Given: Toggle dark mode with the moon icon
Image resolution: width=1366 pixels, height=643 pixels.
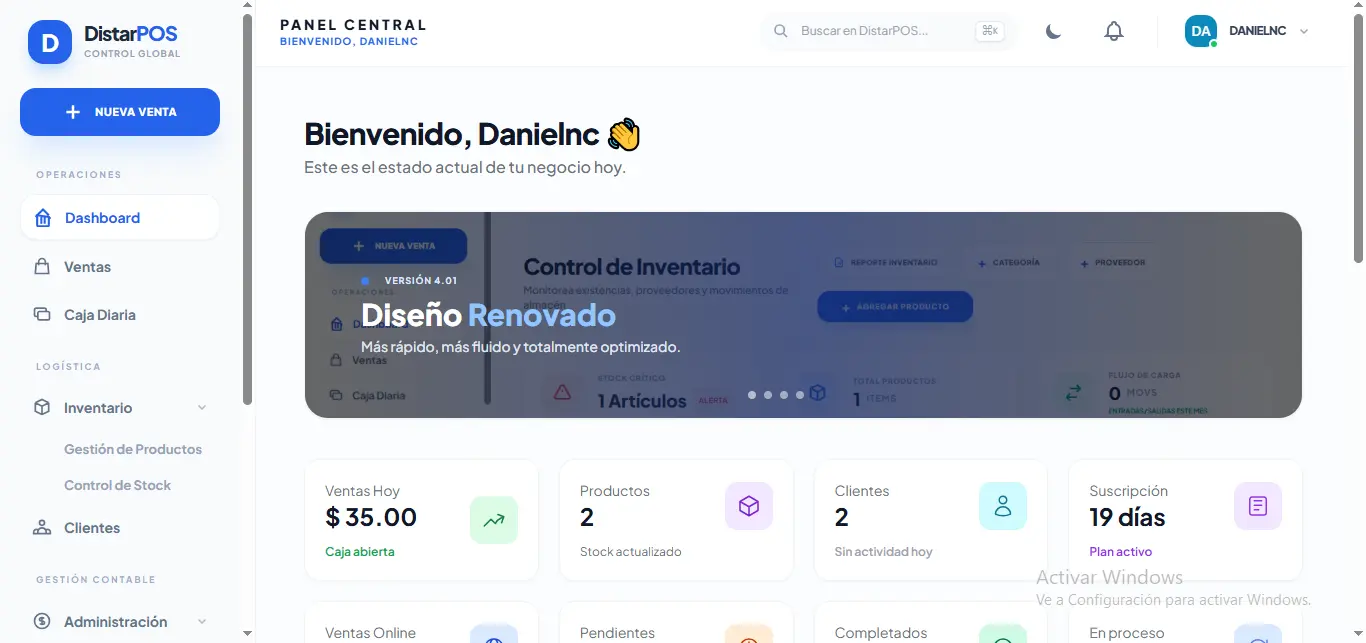Looking at the screenshot, I should [x=1053, y=31].
